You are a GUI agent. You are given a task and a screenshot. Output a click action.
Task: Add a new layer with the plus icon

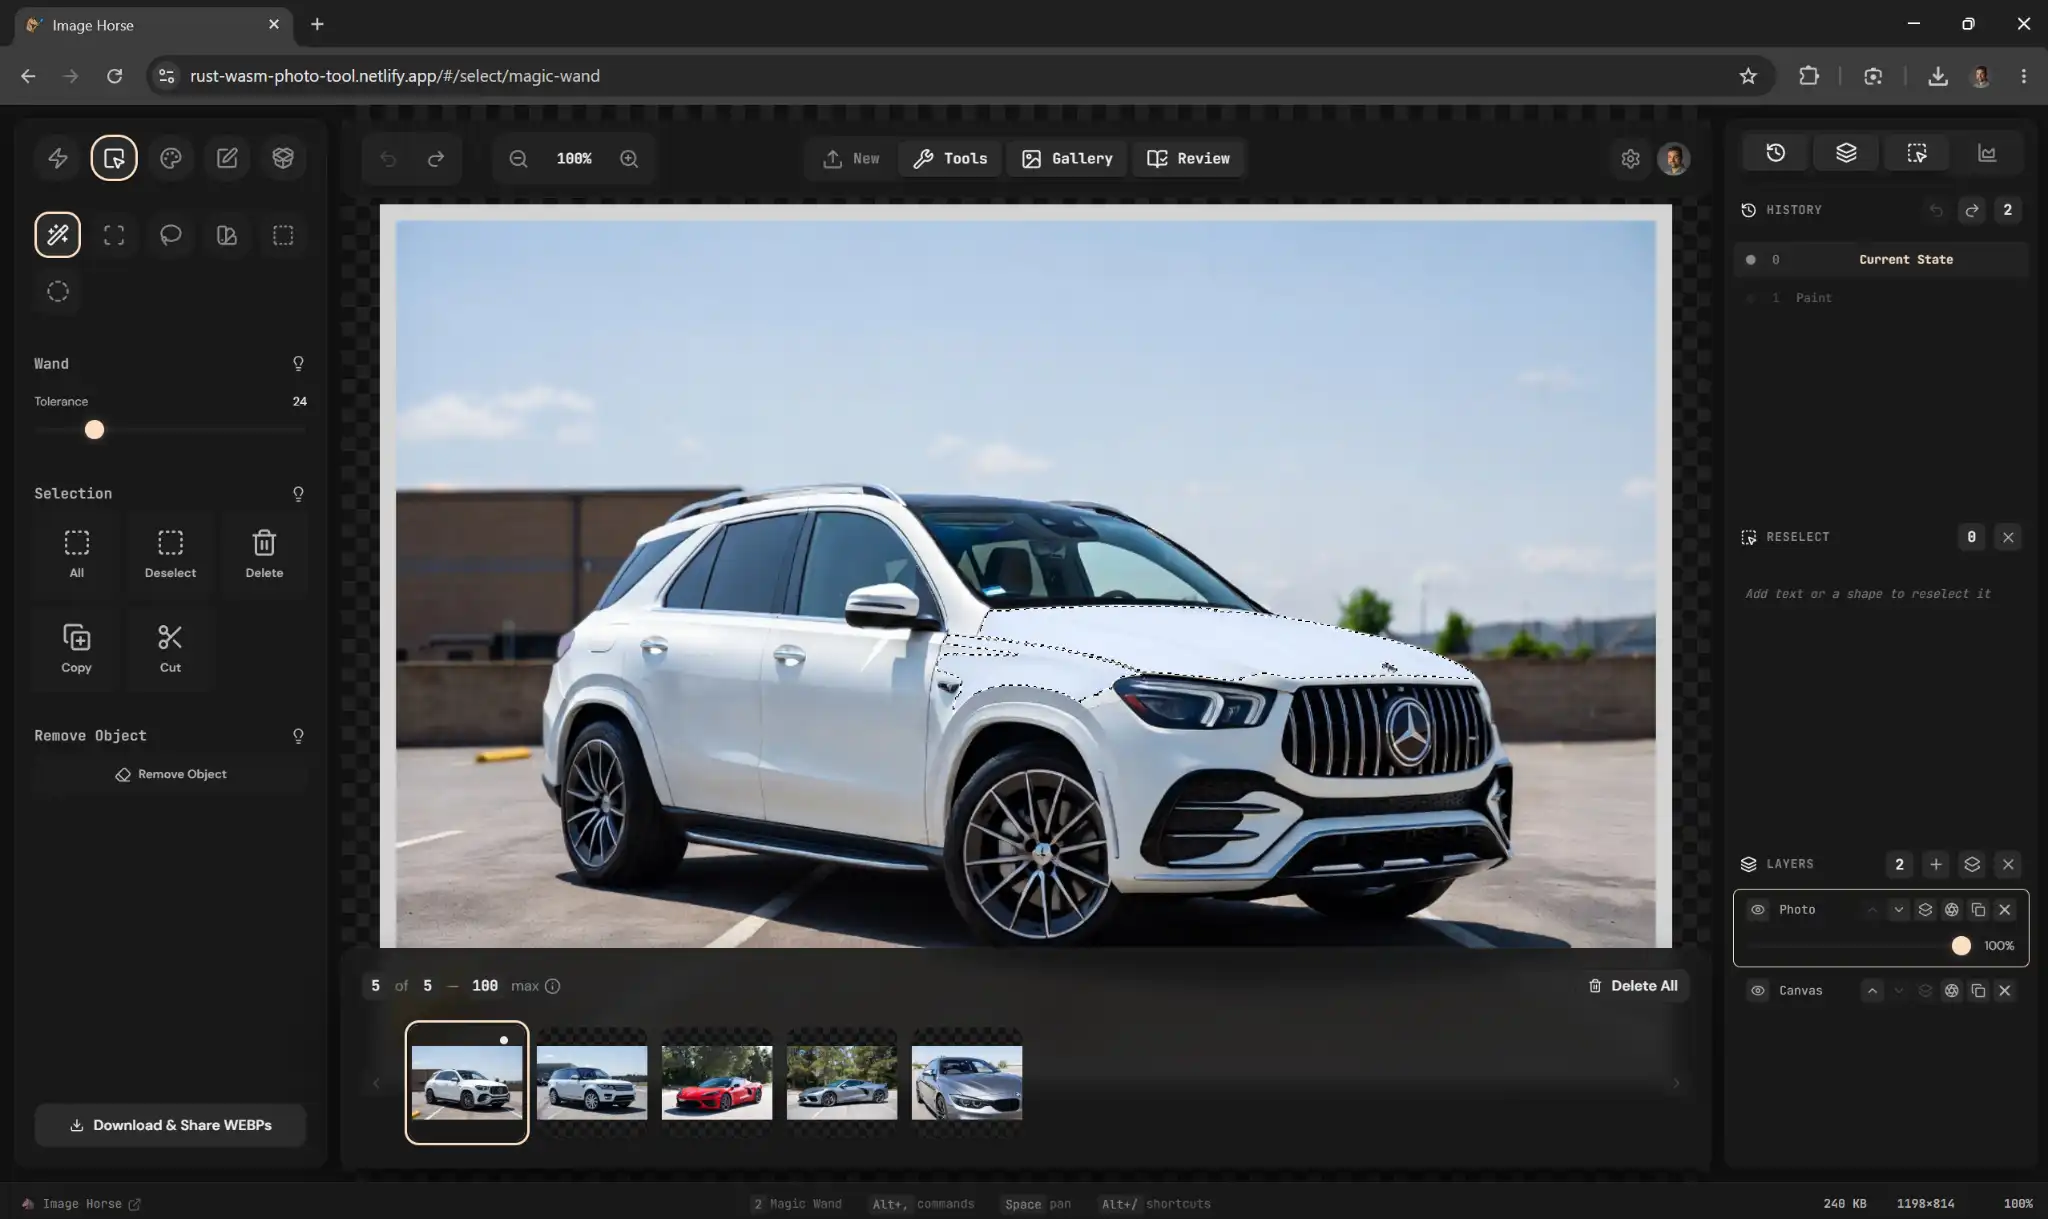coord(1936,864)
